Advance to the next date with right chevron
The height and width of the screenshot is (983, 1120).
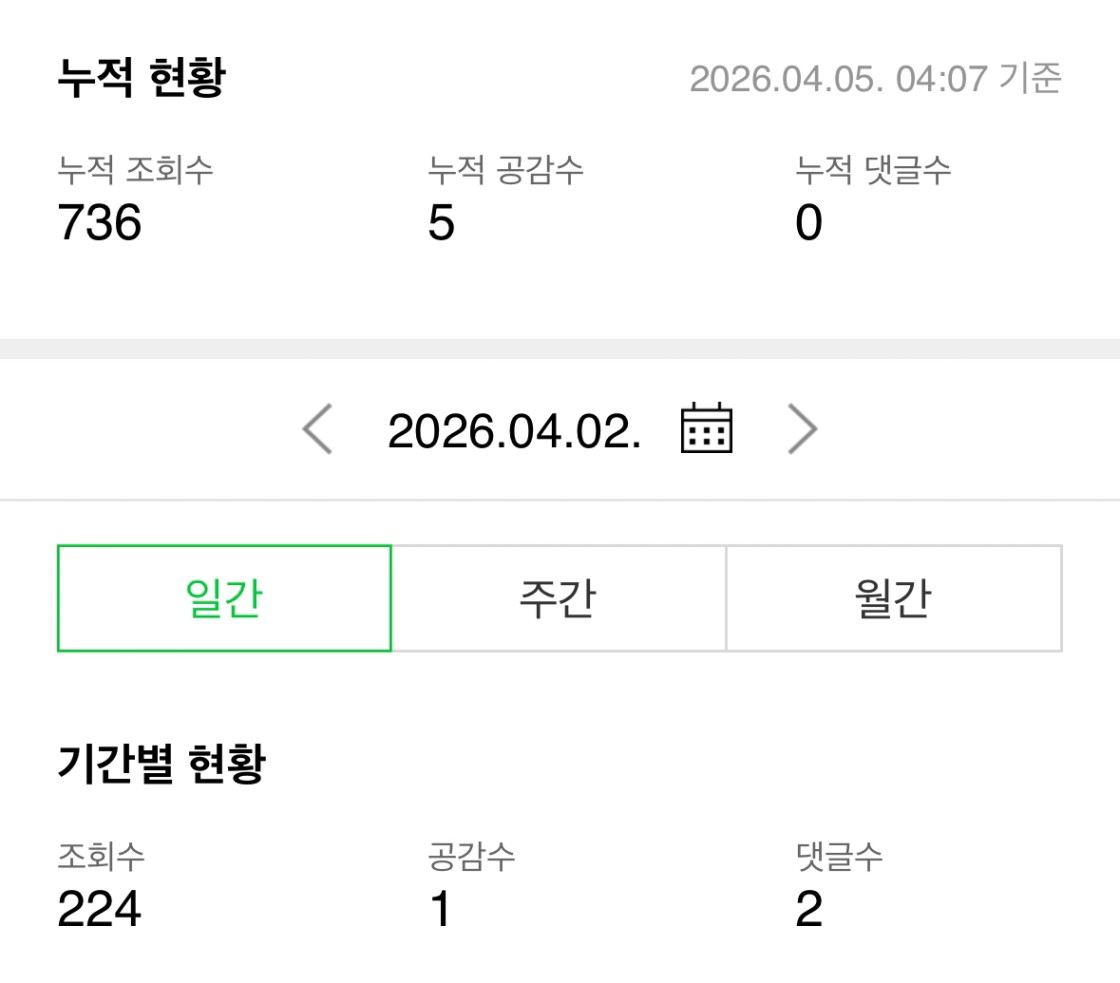pyautogui.click(x=802, y=431)
